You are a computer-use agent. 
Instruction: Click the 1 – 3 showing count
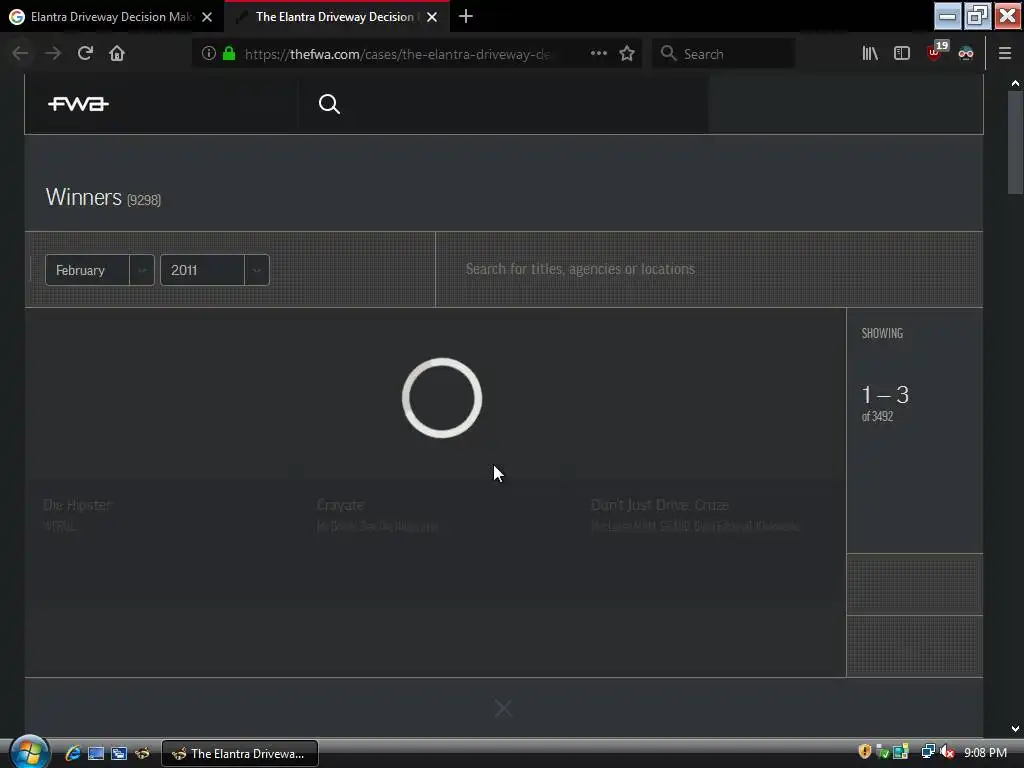point(885,394)
